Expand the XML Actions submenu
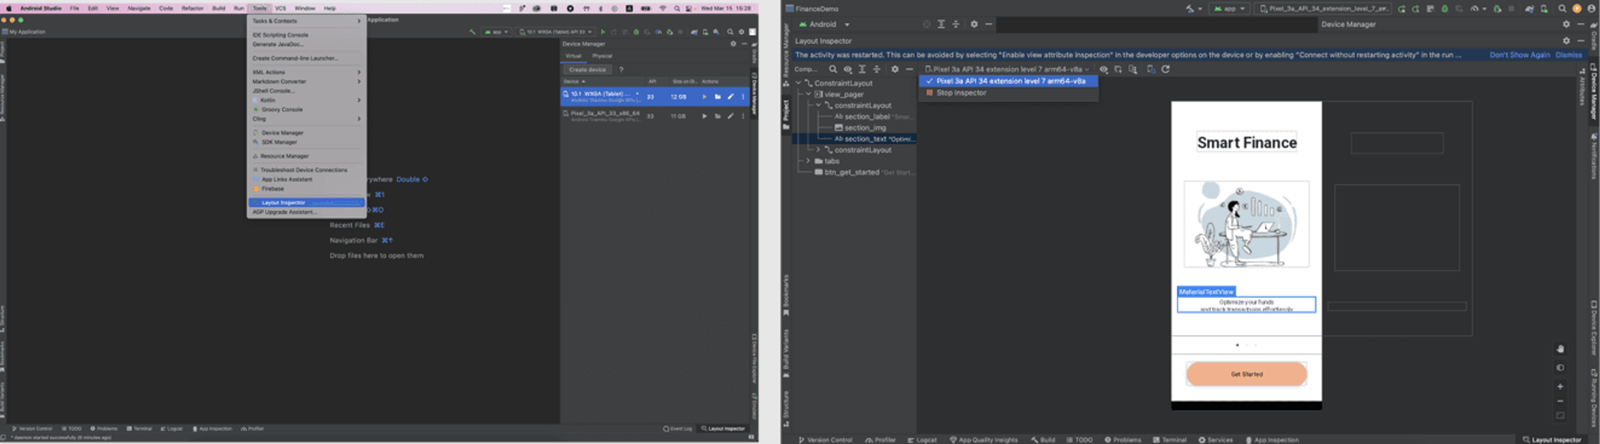1600x444 pixels. [x=306, y=72]
